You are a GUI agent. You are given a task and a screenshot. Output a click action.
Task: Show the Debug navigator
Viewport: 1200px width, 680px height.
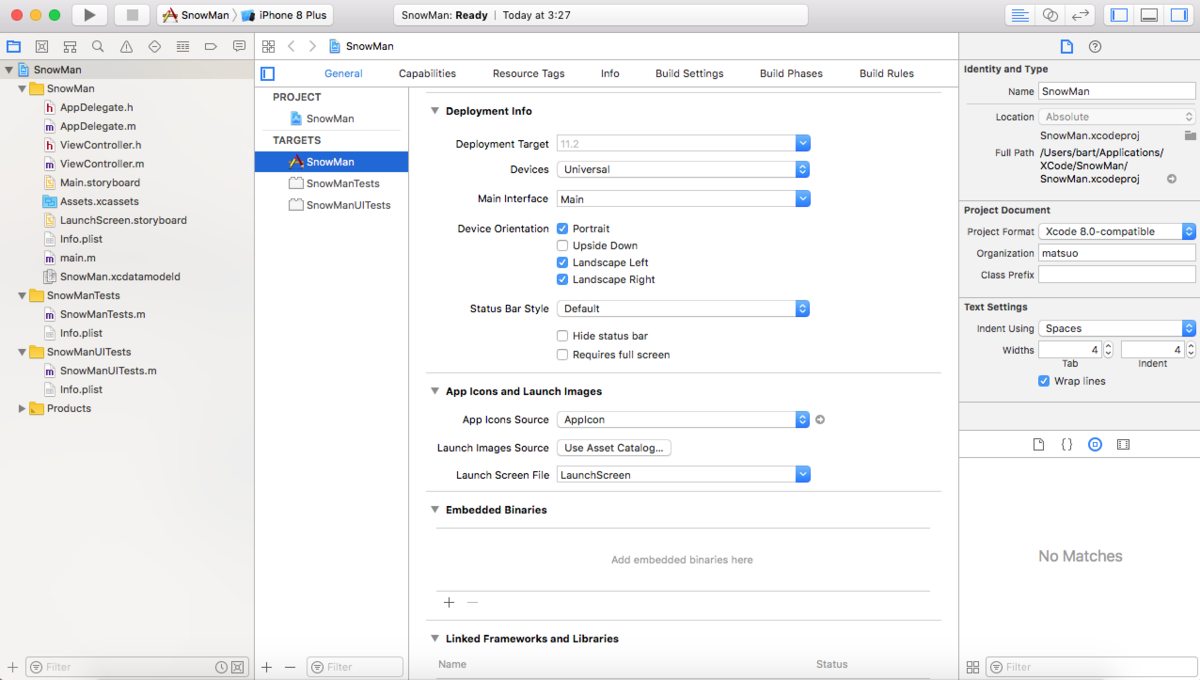click(x=182, y=46)
